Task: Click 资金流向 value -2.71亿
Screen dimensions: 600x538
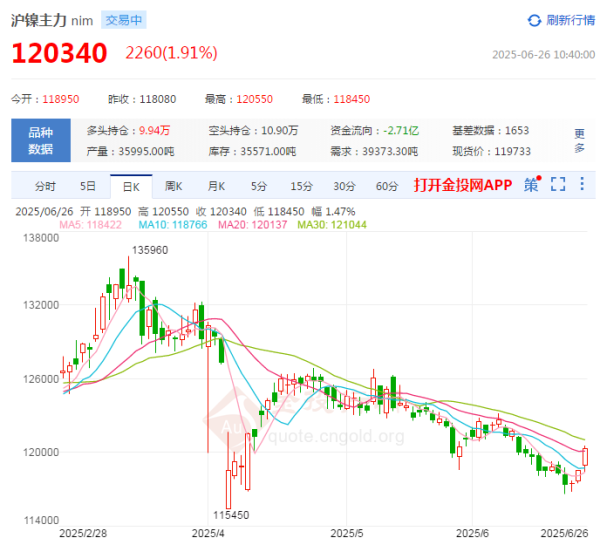Action: (x=401, y=130)
